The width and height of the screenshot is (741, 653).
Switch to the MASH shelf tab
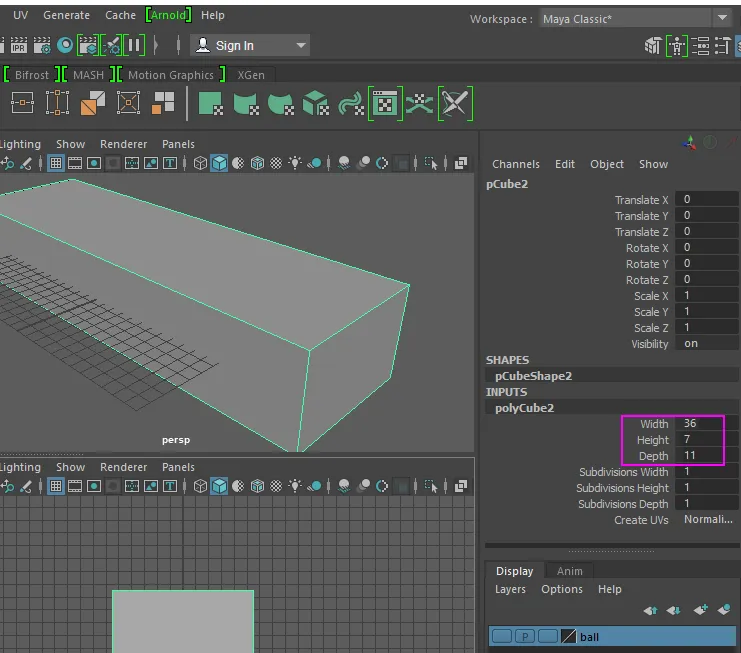click(x=88, y=75)
